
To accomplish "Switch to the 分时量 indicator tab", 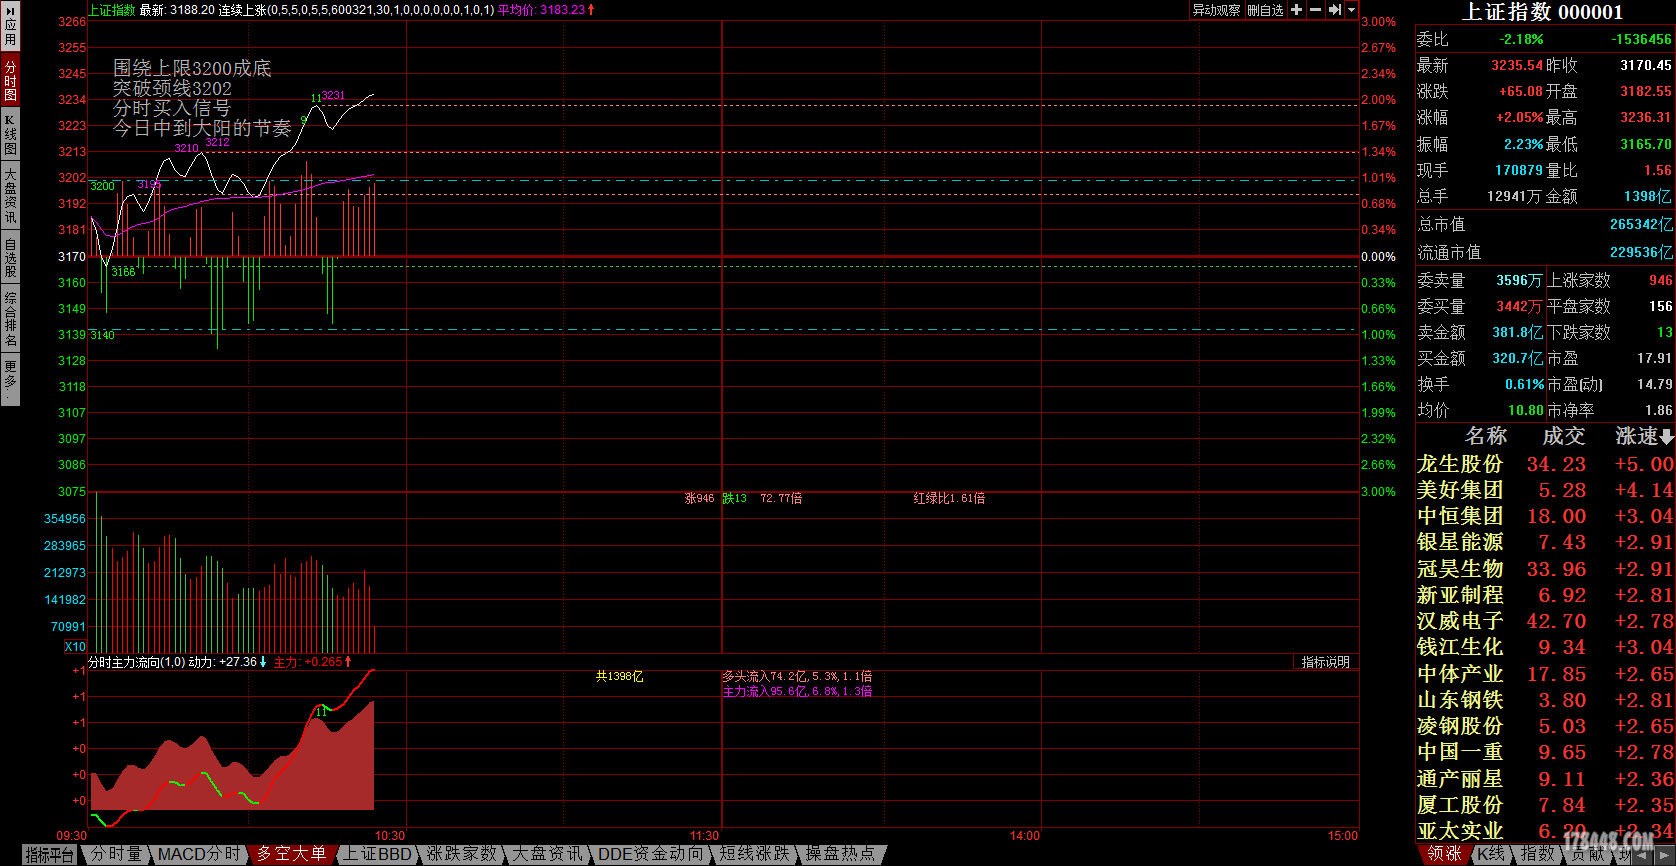I will point(117,854).
